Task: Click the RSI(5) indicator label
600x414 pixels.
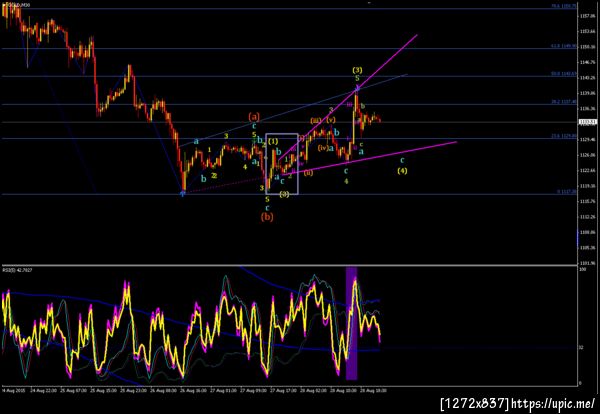Action: pos(18,270)
